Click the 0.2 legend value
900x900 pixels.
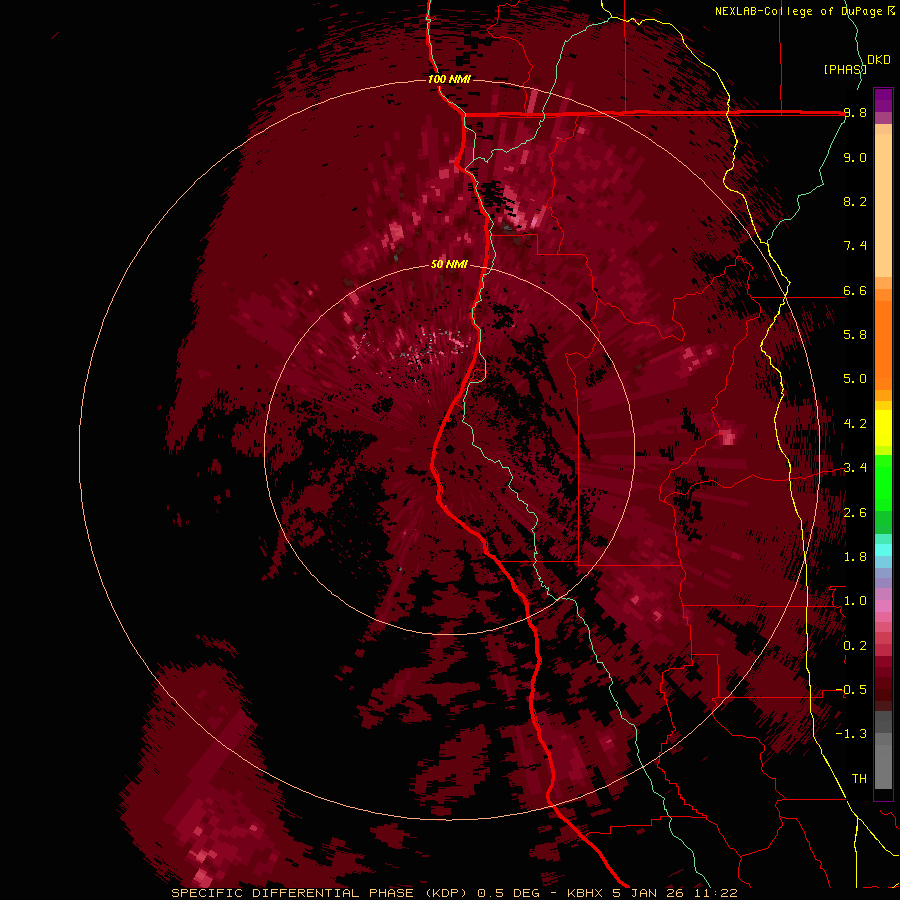[x=855, y=646]
